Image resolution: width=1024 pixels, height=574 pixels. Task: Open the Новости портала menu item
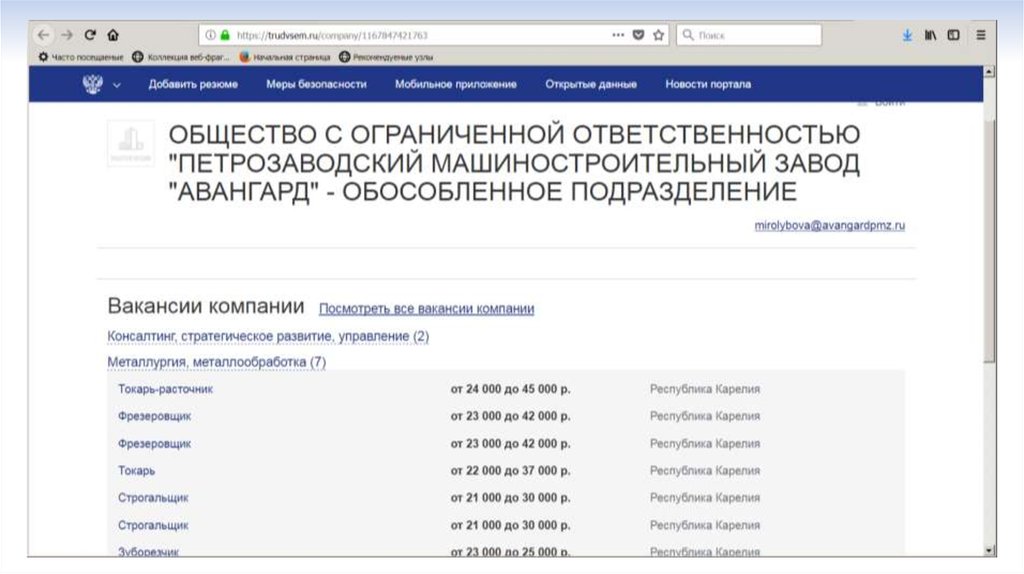[708, 85]
